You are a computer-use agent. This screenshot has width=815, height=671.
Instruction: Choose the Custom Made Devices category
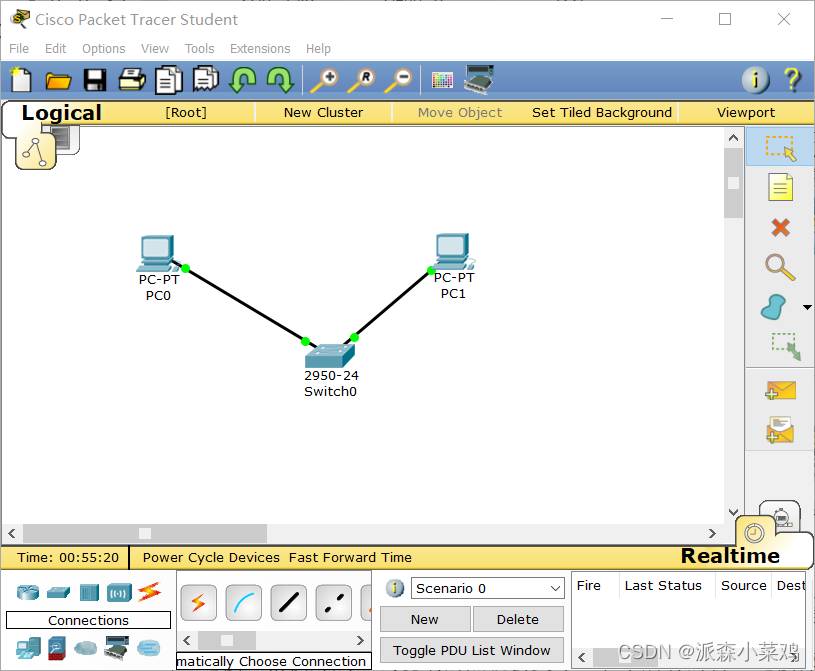click(116, 648)
